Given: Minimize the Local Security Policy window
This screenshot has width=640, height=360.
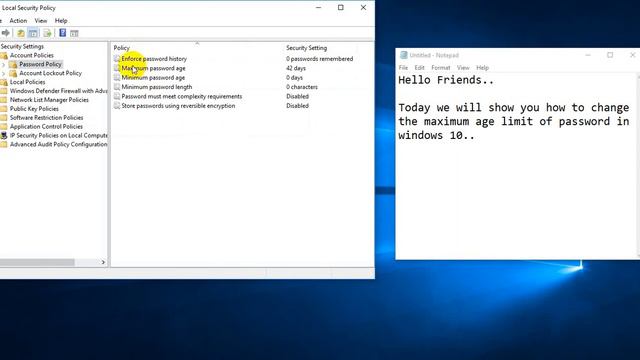Looking at the screenshot, I should 318,8.
